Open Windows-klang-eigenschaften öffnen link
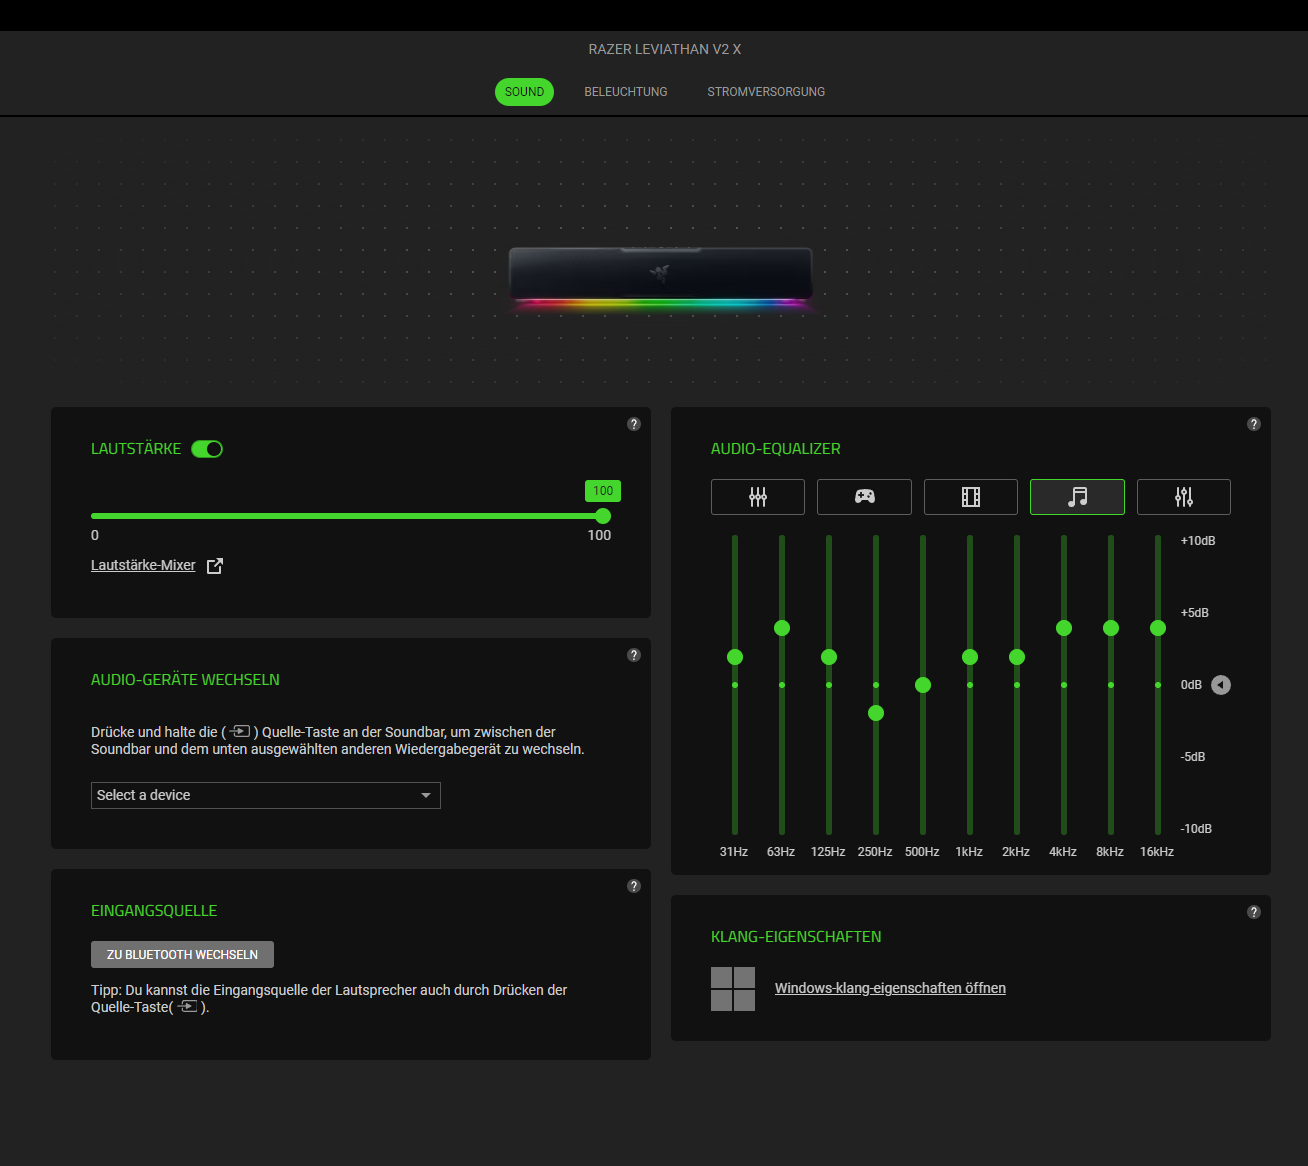 890,988
